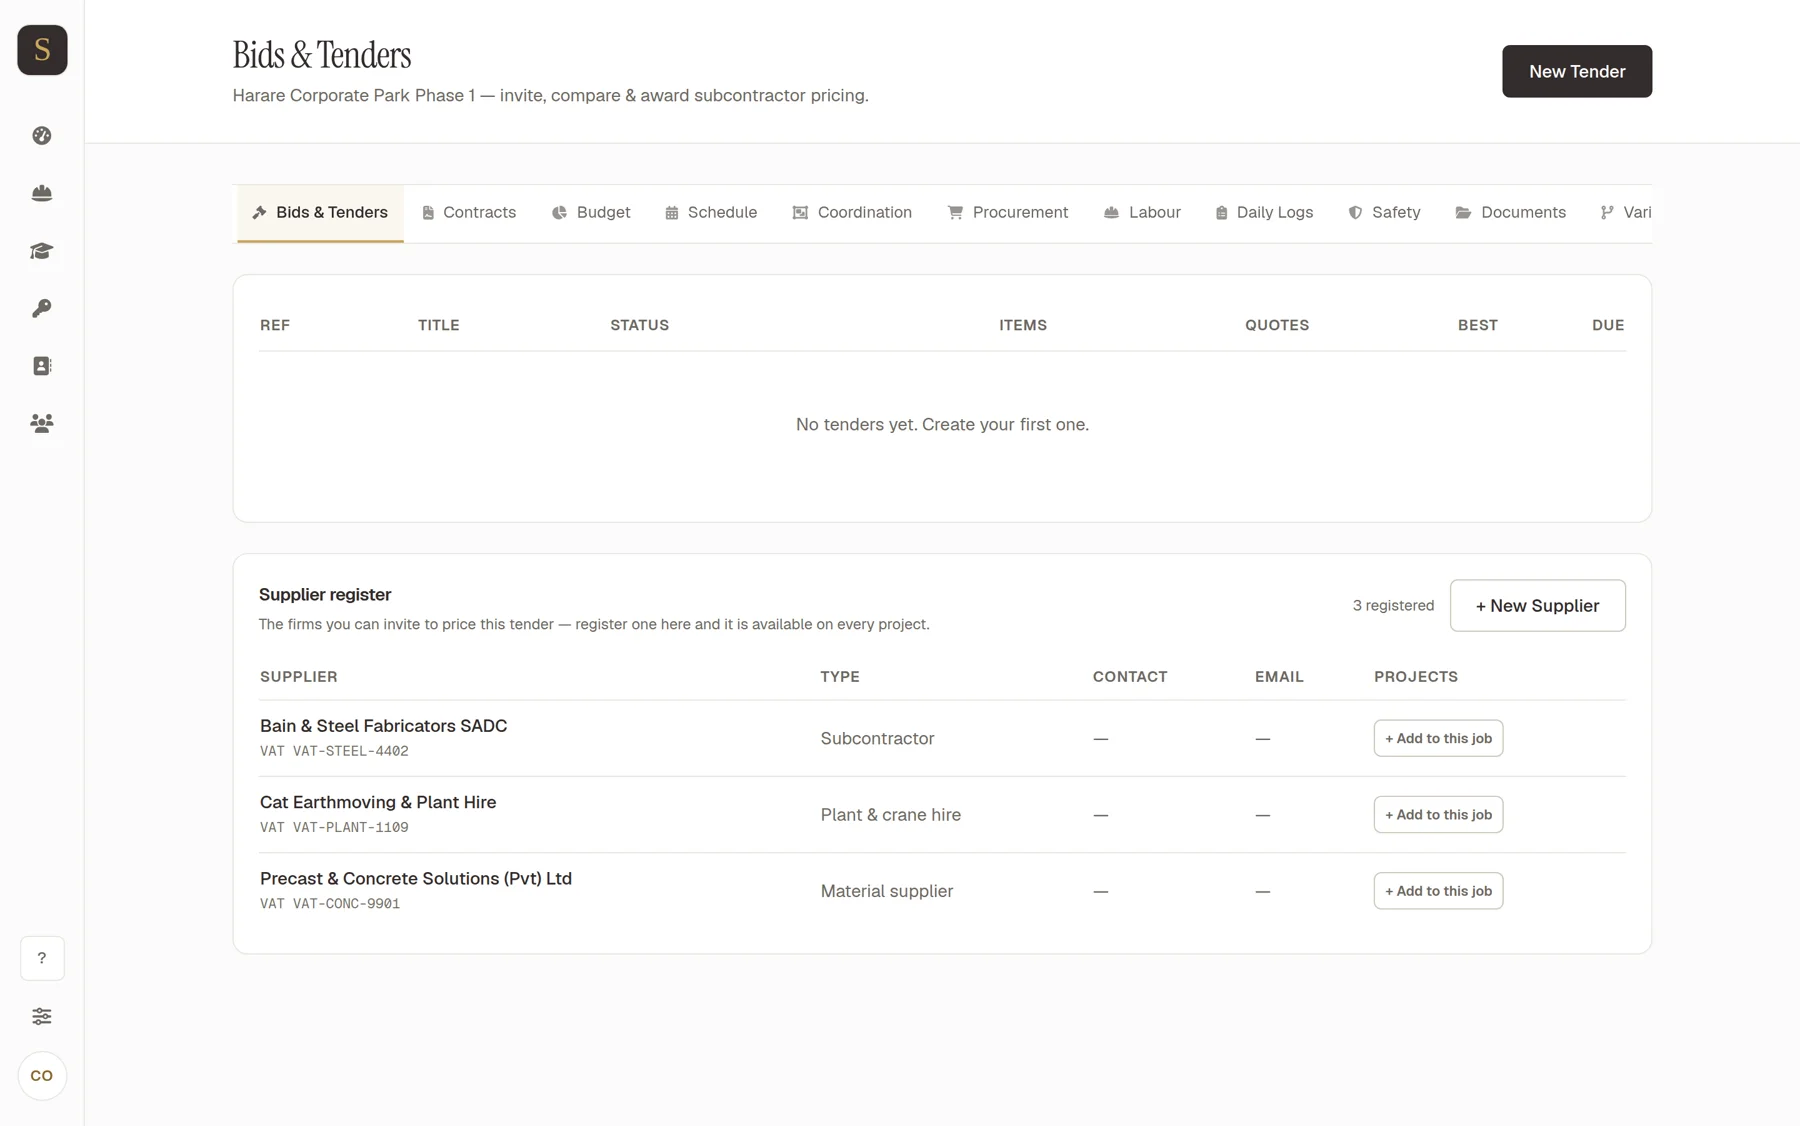Add Bain & Steel Fabricators to this job
This screenshot has height=1126, width=1800.
1438,738
